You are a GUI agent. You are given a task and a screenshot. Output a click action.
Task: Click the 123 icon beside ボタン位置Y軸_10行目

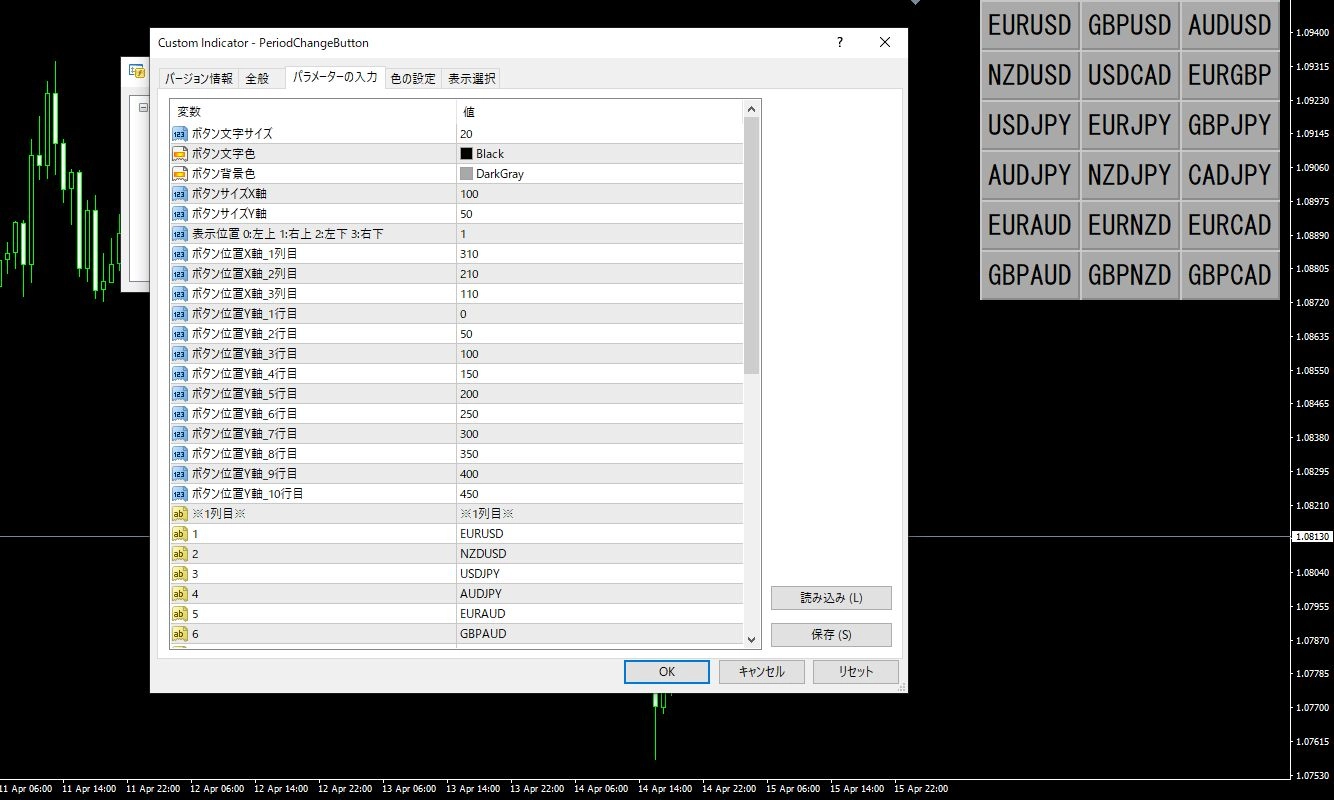tap(179, 493)
